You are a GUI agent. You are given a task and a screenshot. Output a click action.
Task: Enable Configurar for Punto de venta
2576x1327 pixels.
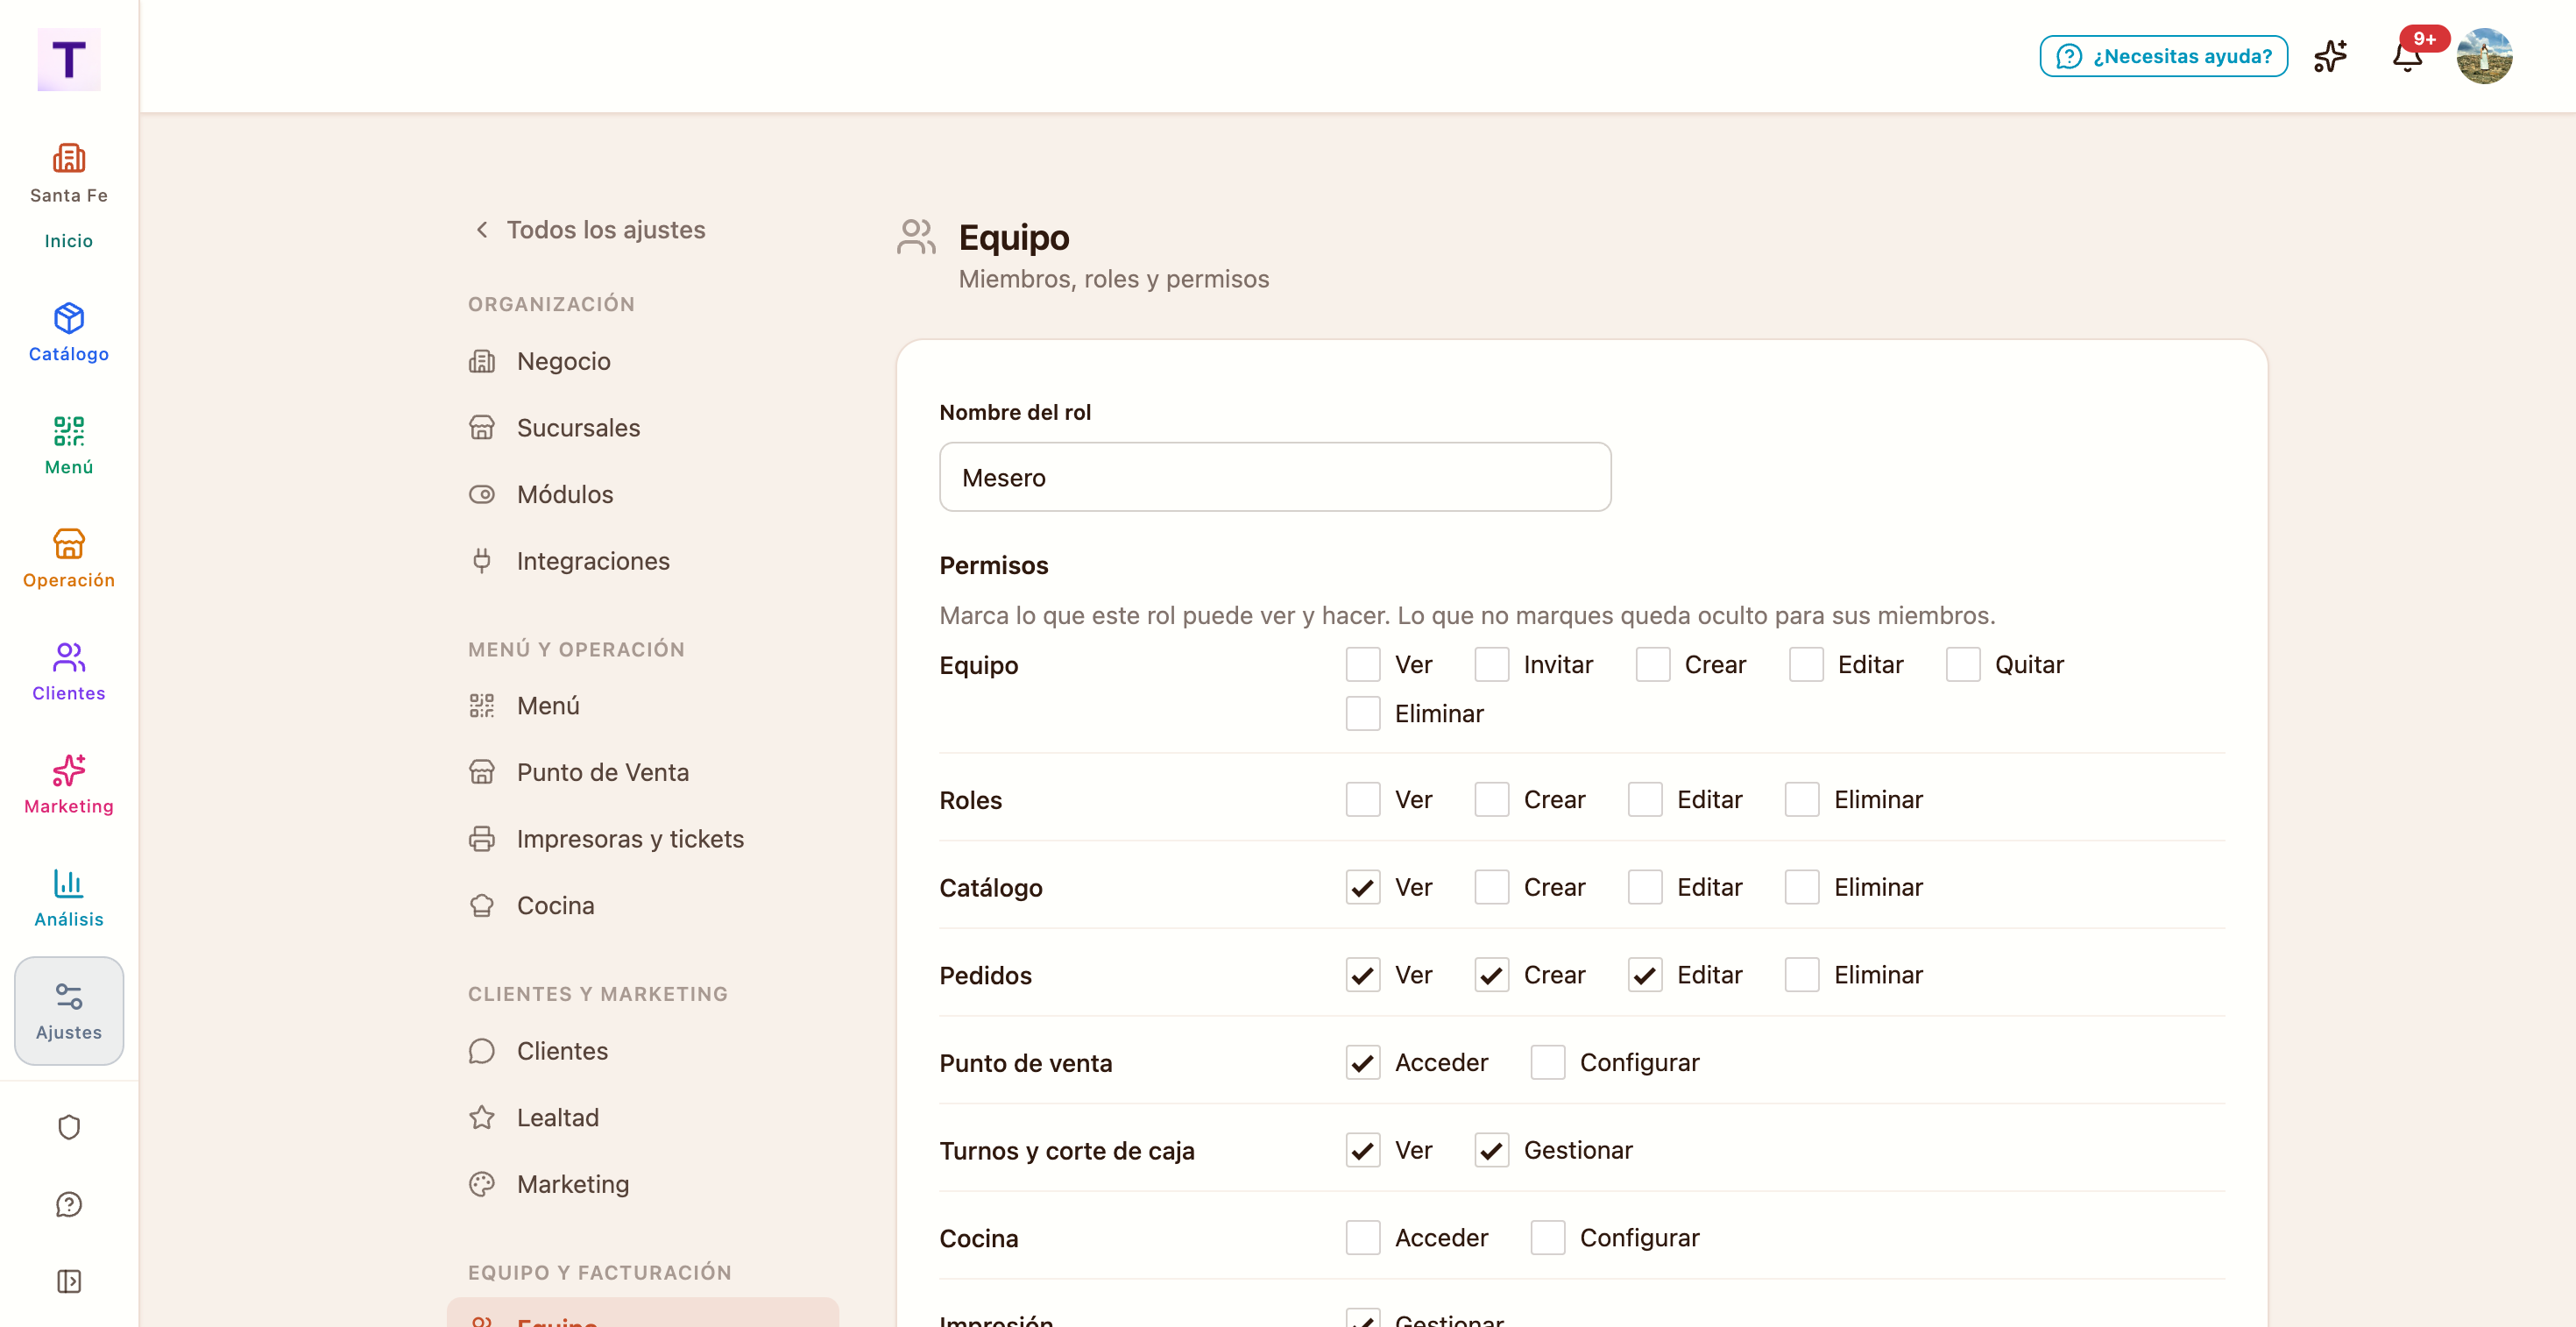pos(1547,1062)
